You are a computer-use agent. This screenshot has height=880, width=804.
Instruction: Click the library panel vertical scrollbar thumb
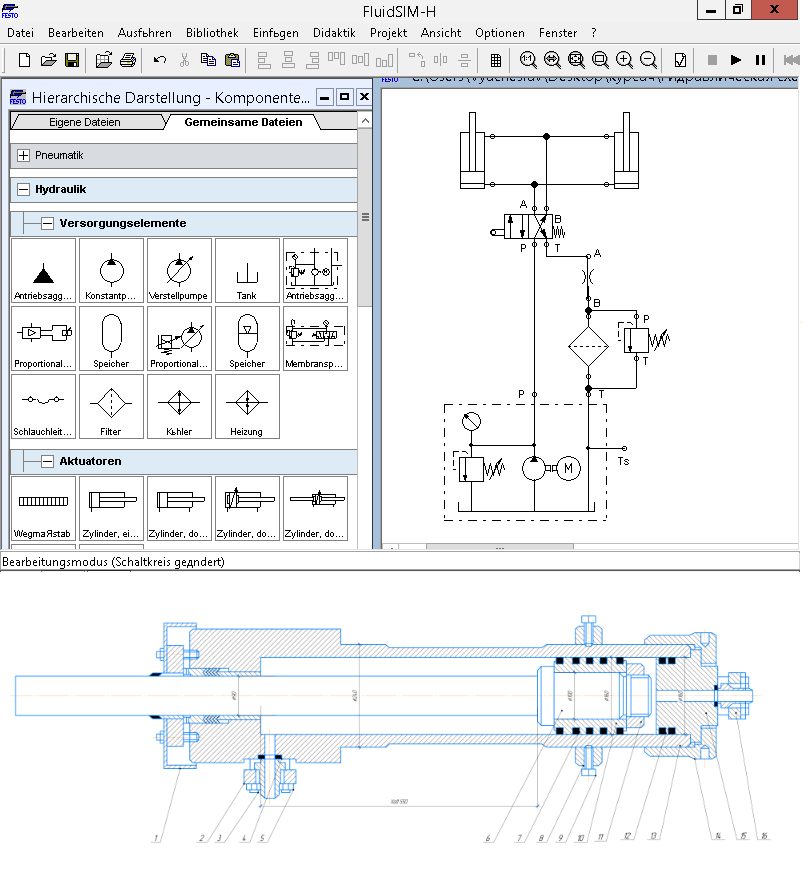point(365,217)
